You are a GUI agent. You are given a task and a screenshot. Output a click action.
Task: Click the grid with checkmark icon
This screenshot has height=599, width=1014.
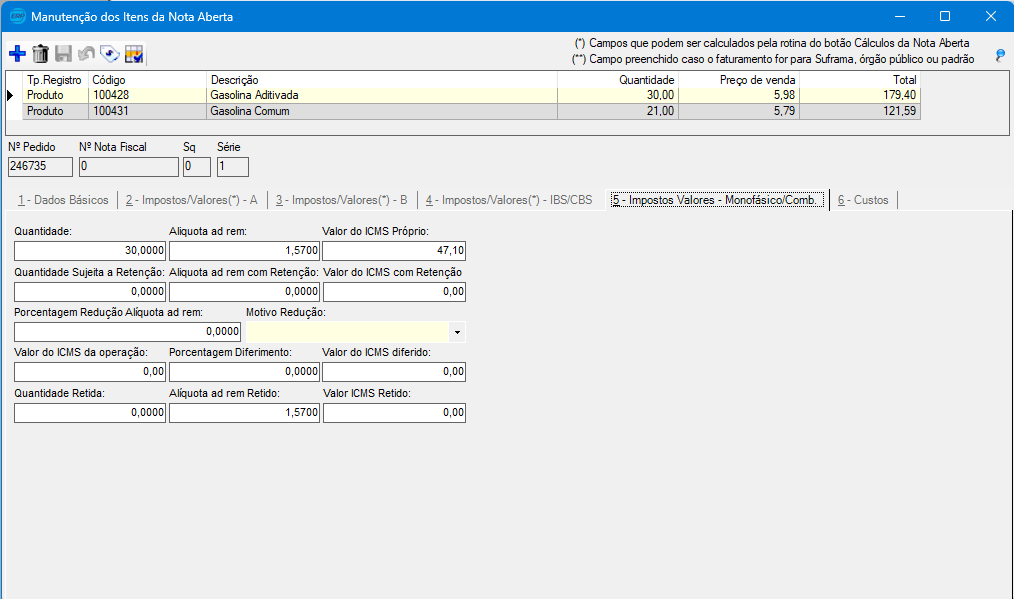(134, 54)
